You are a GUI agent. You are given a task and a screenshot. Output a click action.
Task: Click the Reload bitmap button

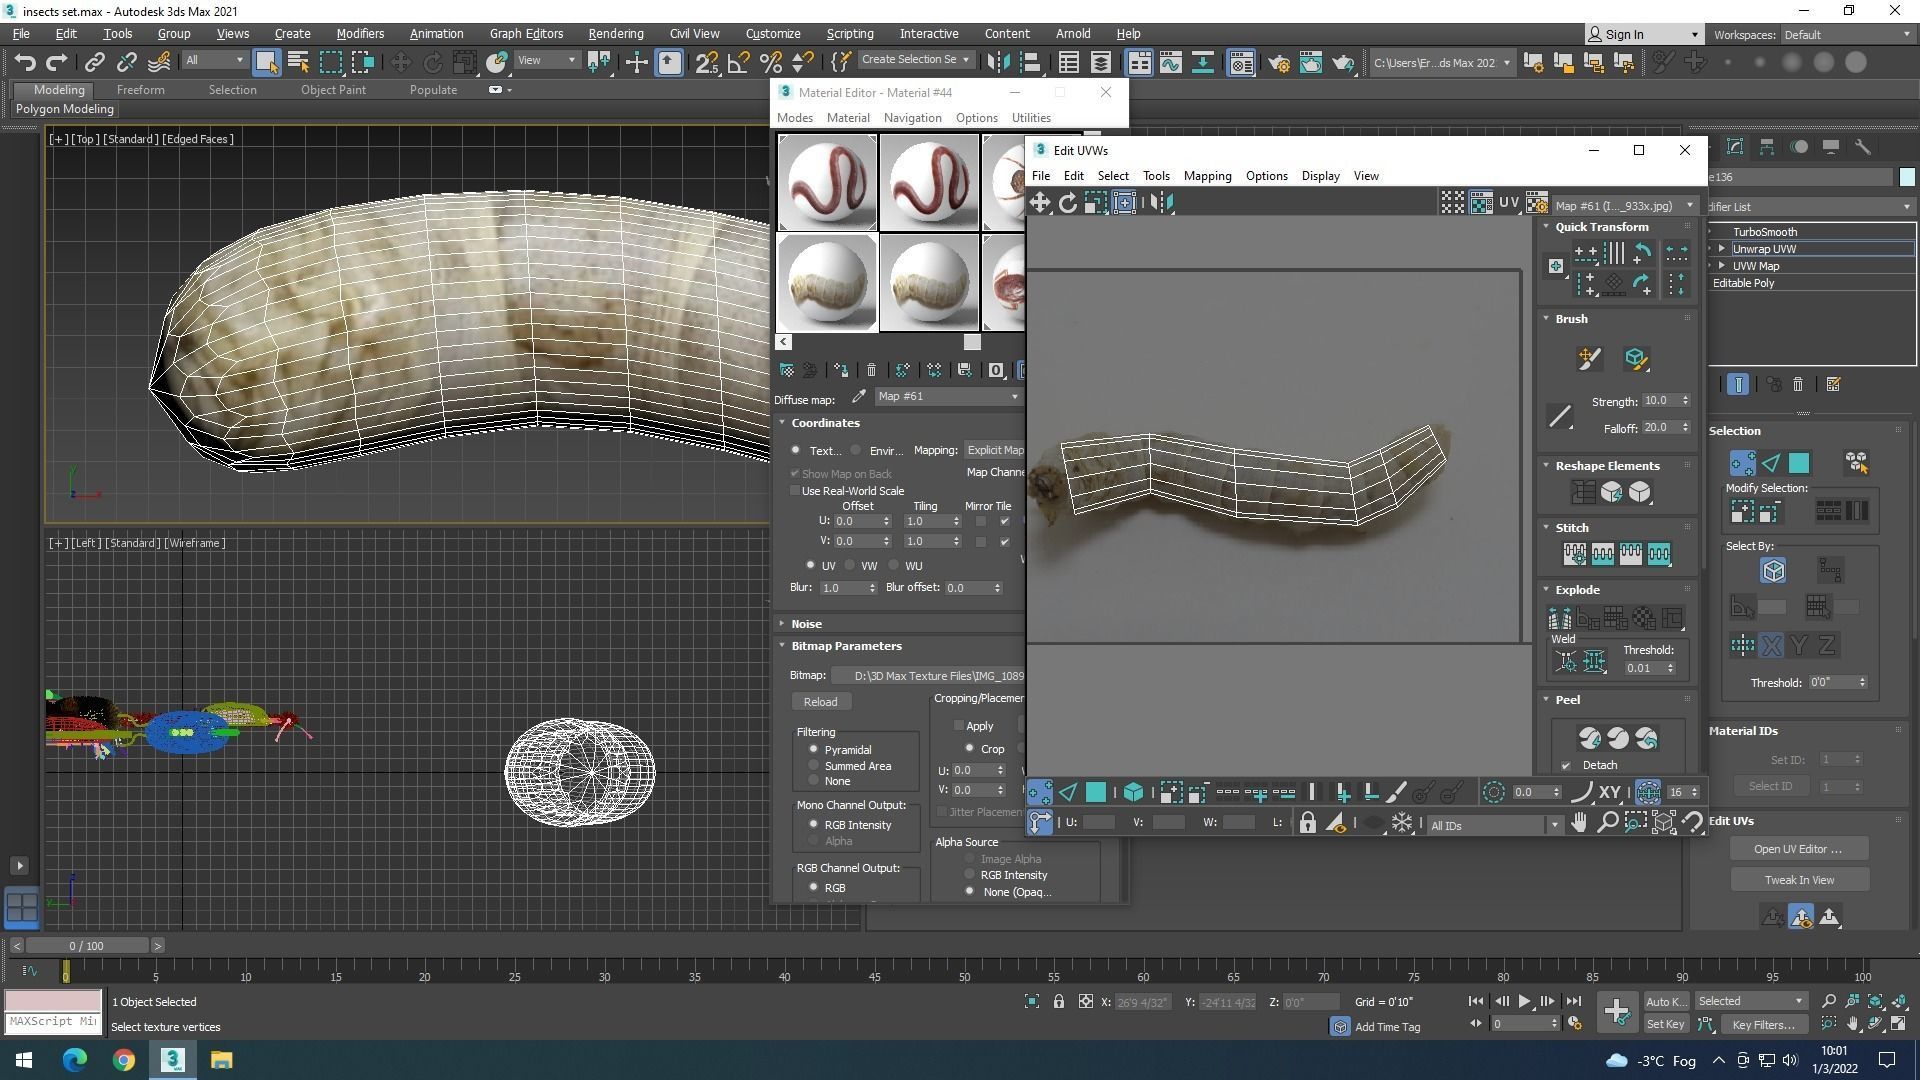[x=820, y=702]
